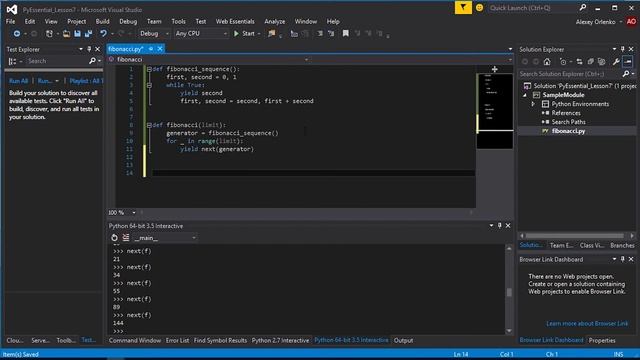Select the References node in Solution Explorer
The height and width of the screenshot is (360, 640).
(x=566, y=113)
